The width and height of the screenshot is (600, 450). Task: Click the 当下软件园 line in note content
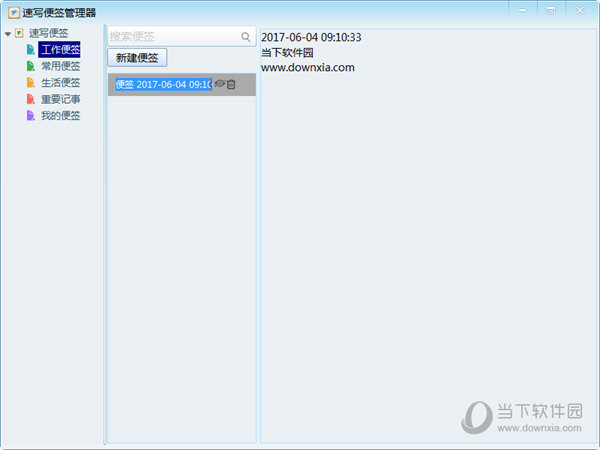coord(287,52)
